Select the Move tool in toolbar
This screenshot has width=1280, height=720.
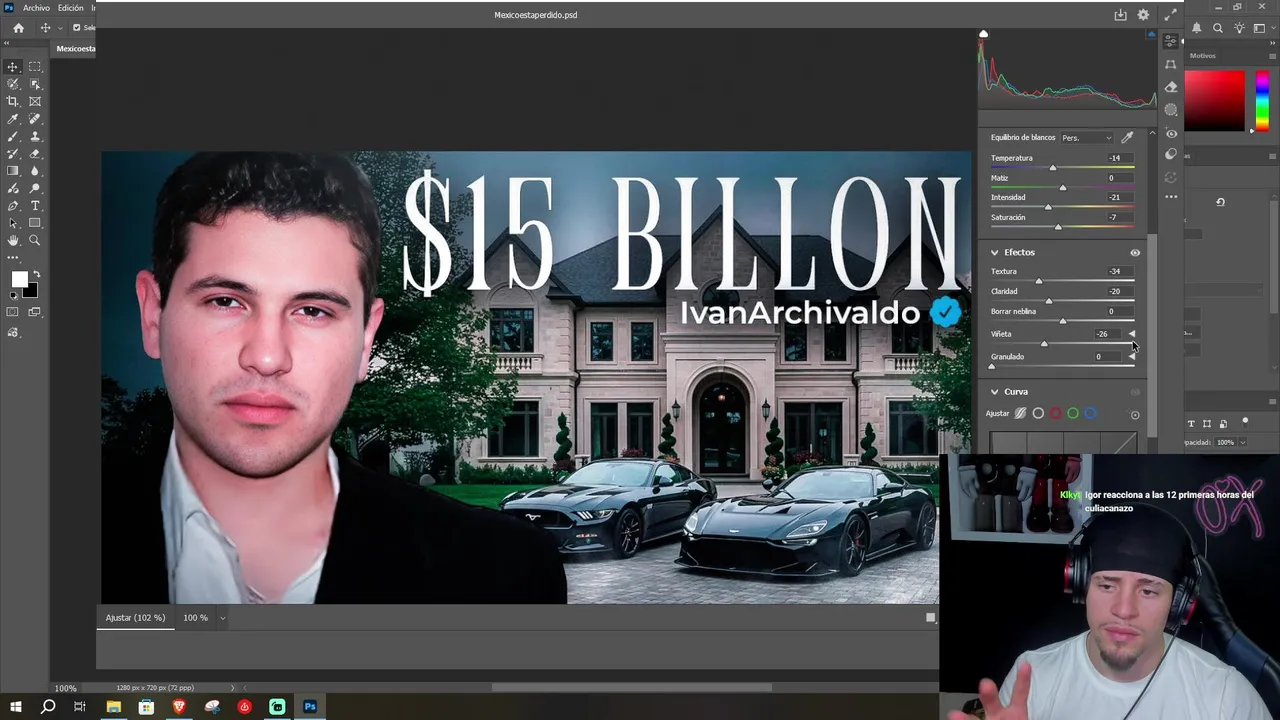pos(13,67)
